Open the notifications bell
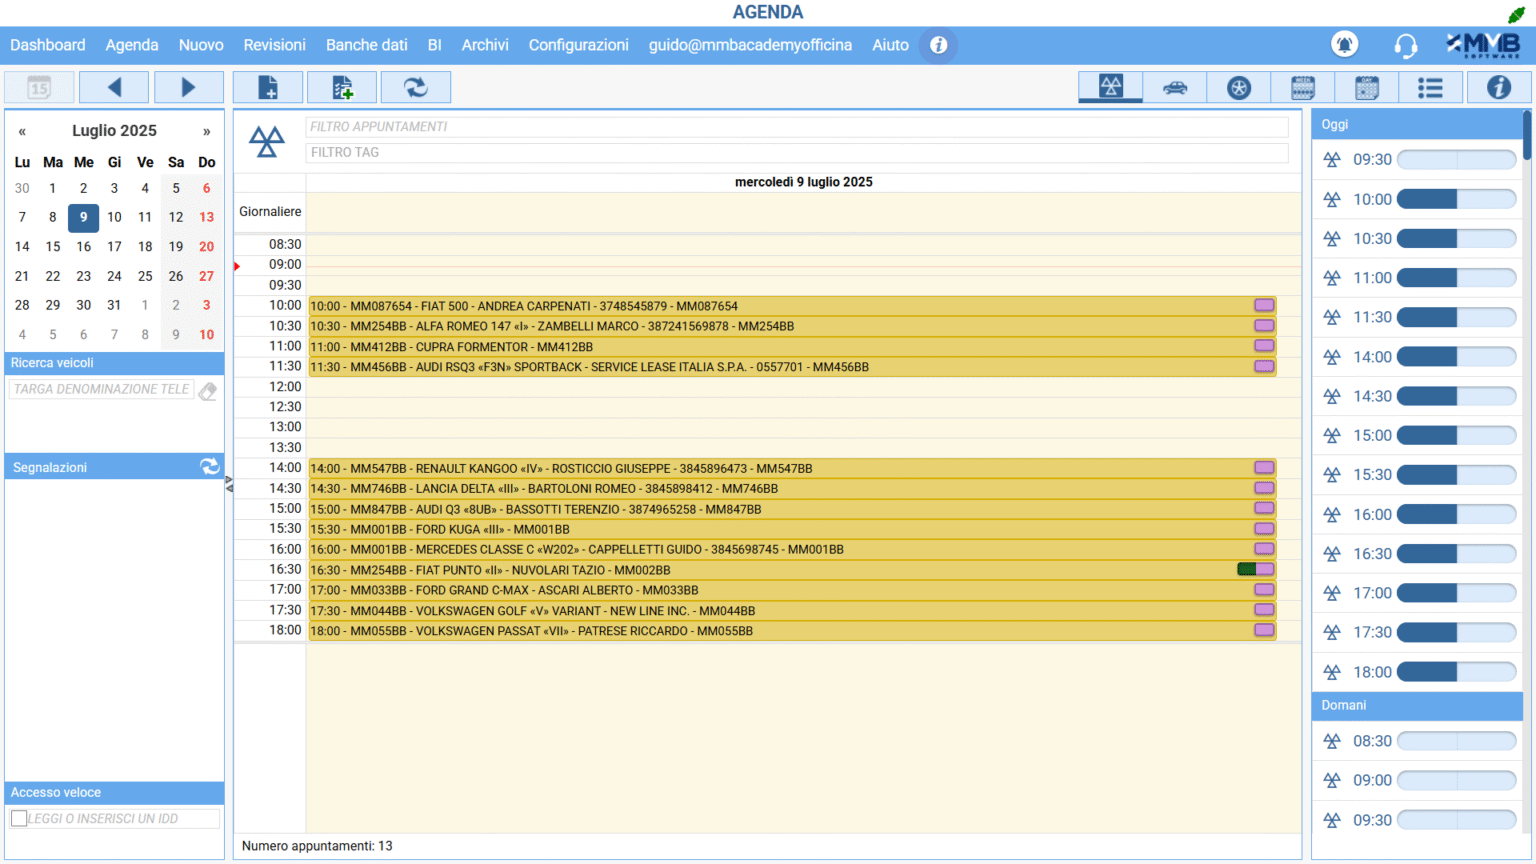Viewport: 1536px width, 864px height. click(x=1344, y=45)
